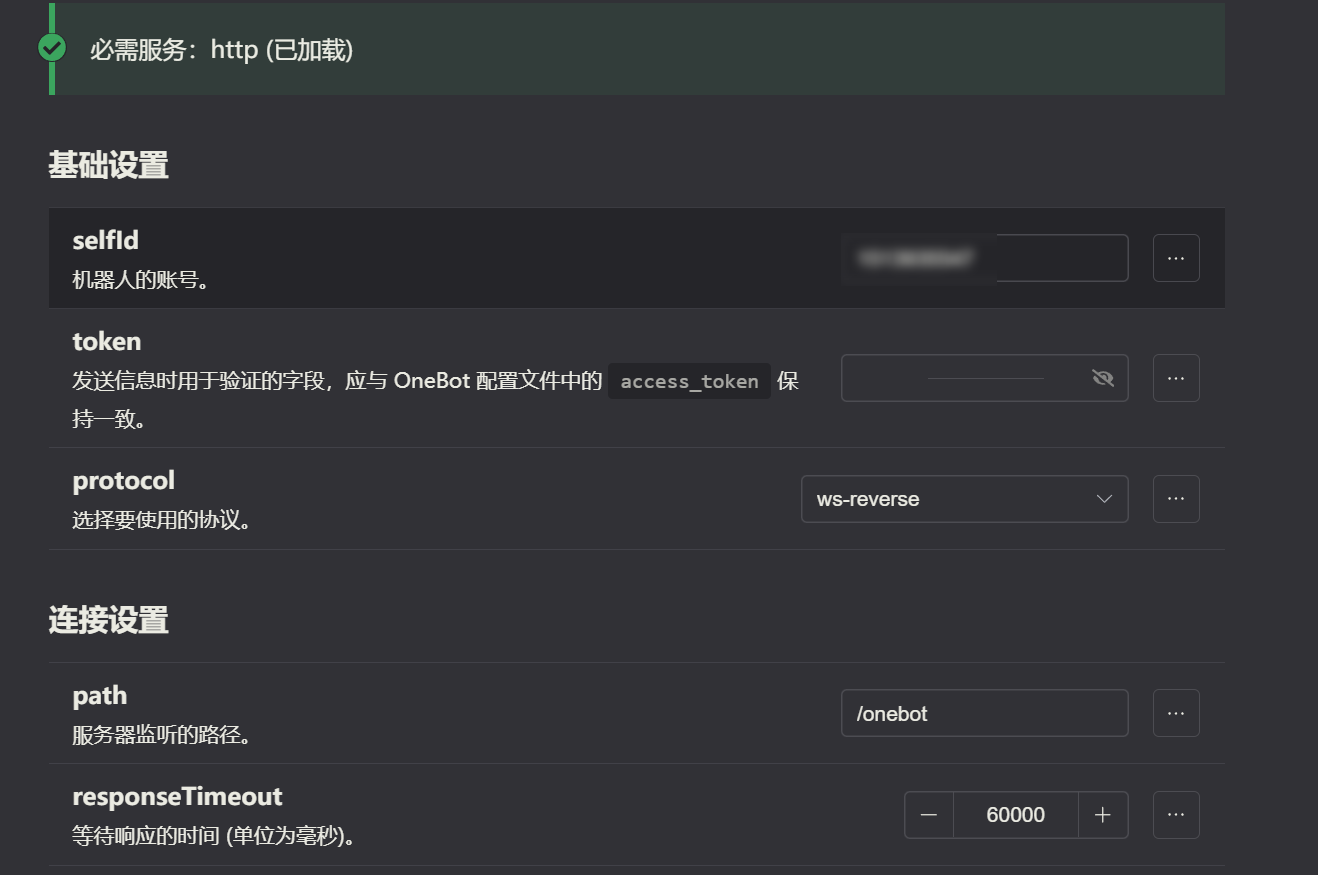Decrease responseTimeout with the minus button
The image size is (1318, 875).
928,815
